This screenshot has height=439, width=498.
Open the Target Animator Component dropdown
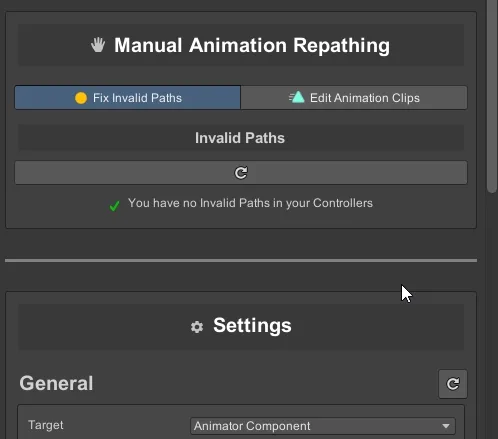[323, 426]
